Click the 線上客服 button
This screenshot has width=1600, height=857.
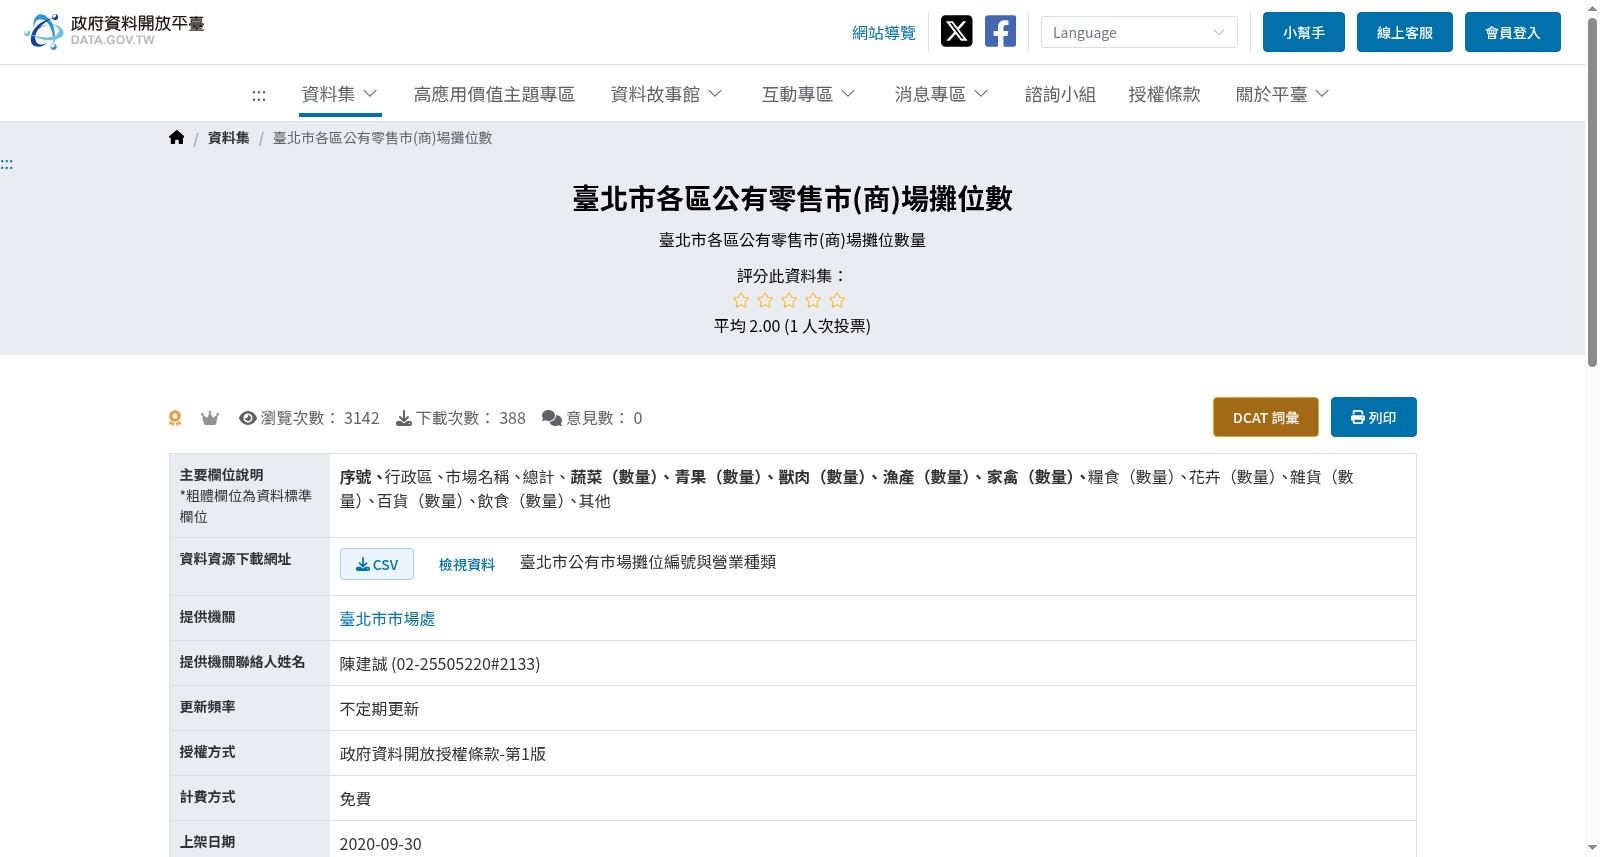tap(1405, 32)
